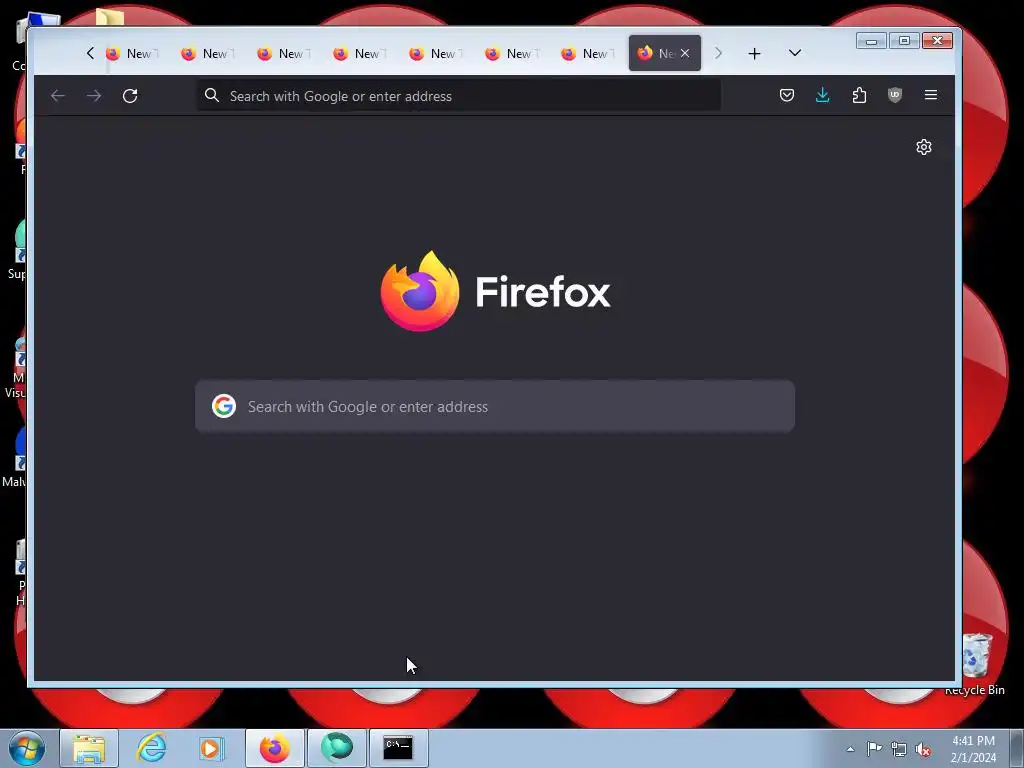This screenshot has height=768, width=1024.
Task: Open a new tab with plus button
Action: point(754,54)
